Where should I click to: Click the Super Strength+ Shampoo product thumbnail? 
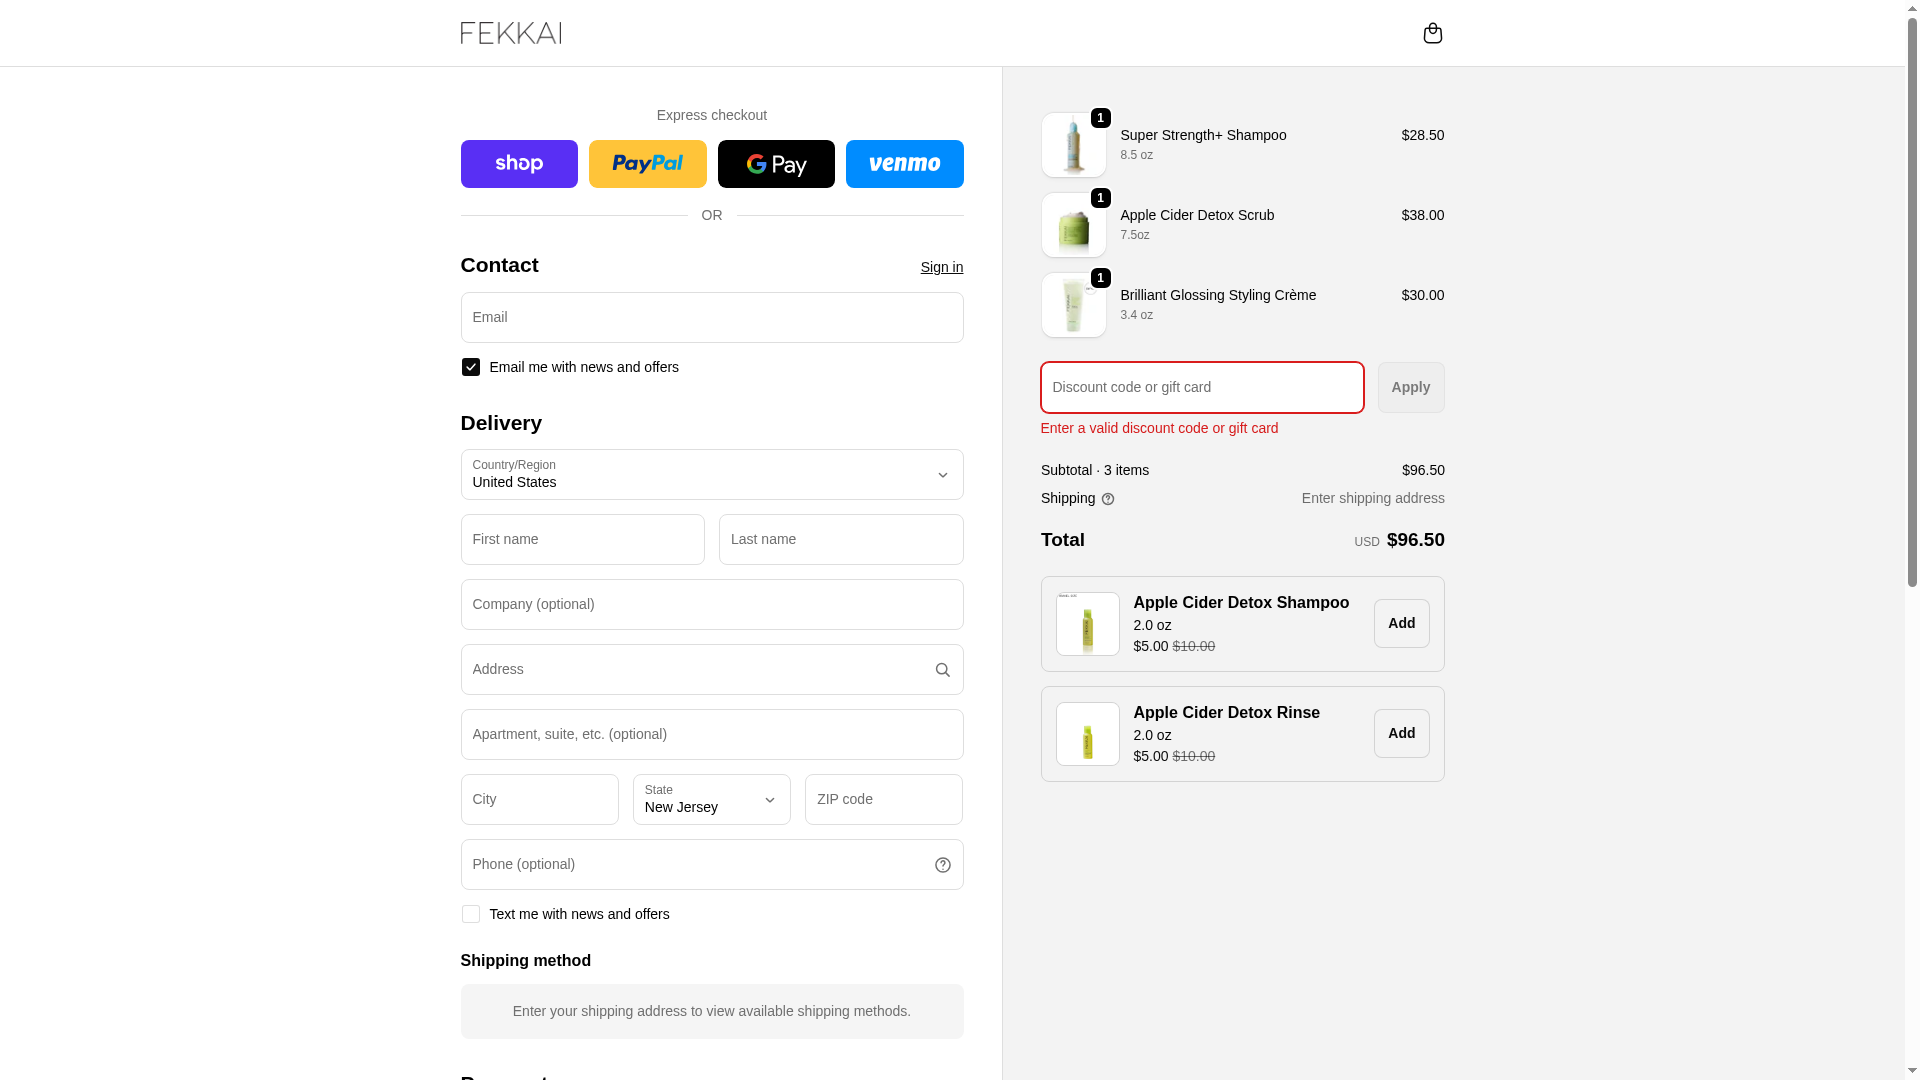click(x=1073, y=145)
